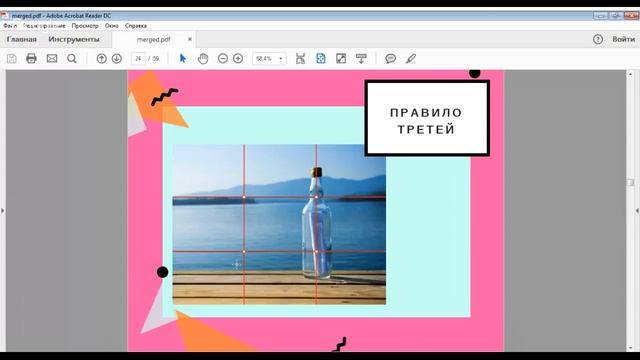
Task: Open the Просмотр menu
Action: click(85, 26)
